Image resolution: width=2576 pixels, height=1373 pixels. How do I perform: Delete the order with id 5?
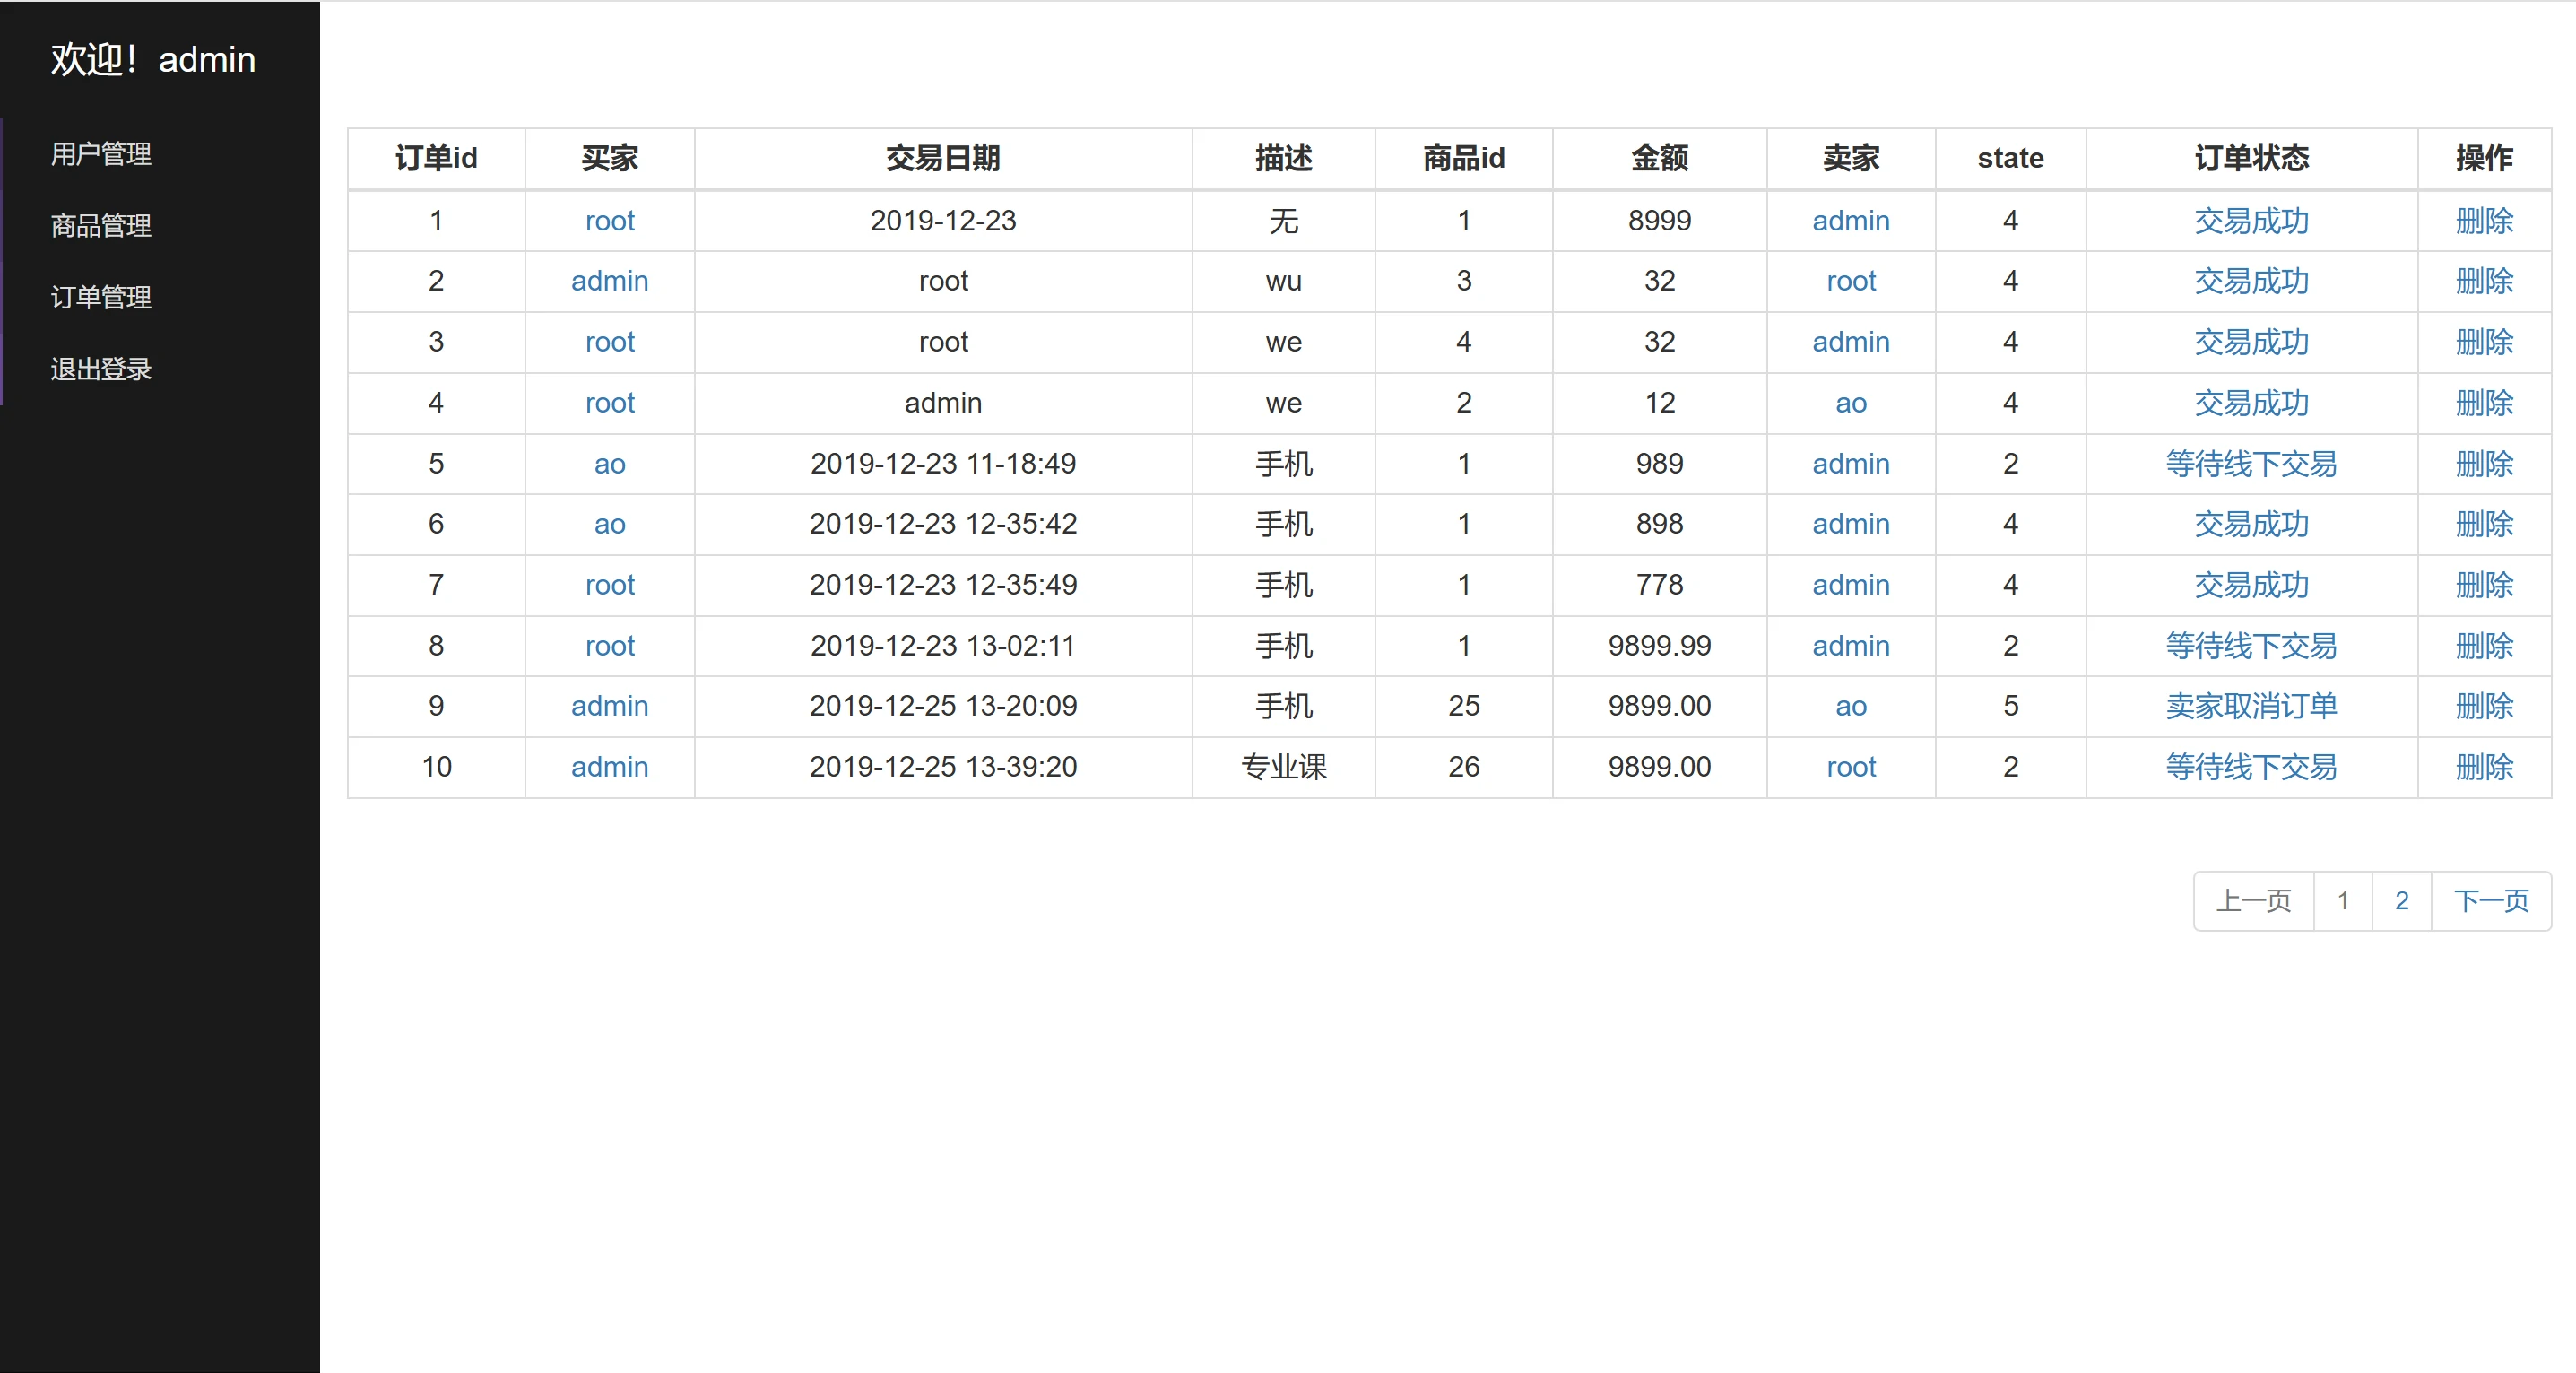[2483, 464]
